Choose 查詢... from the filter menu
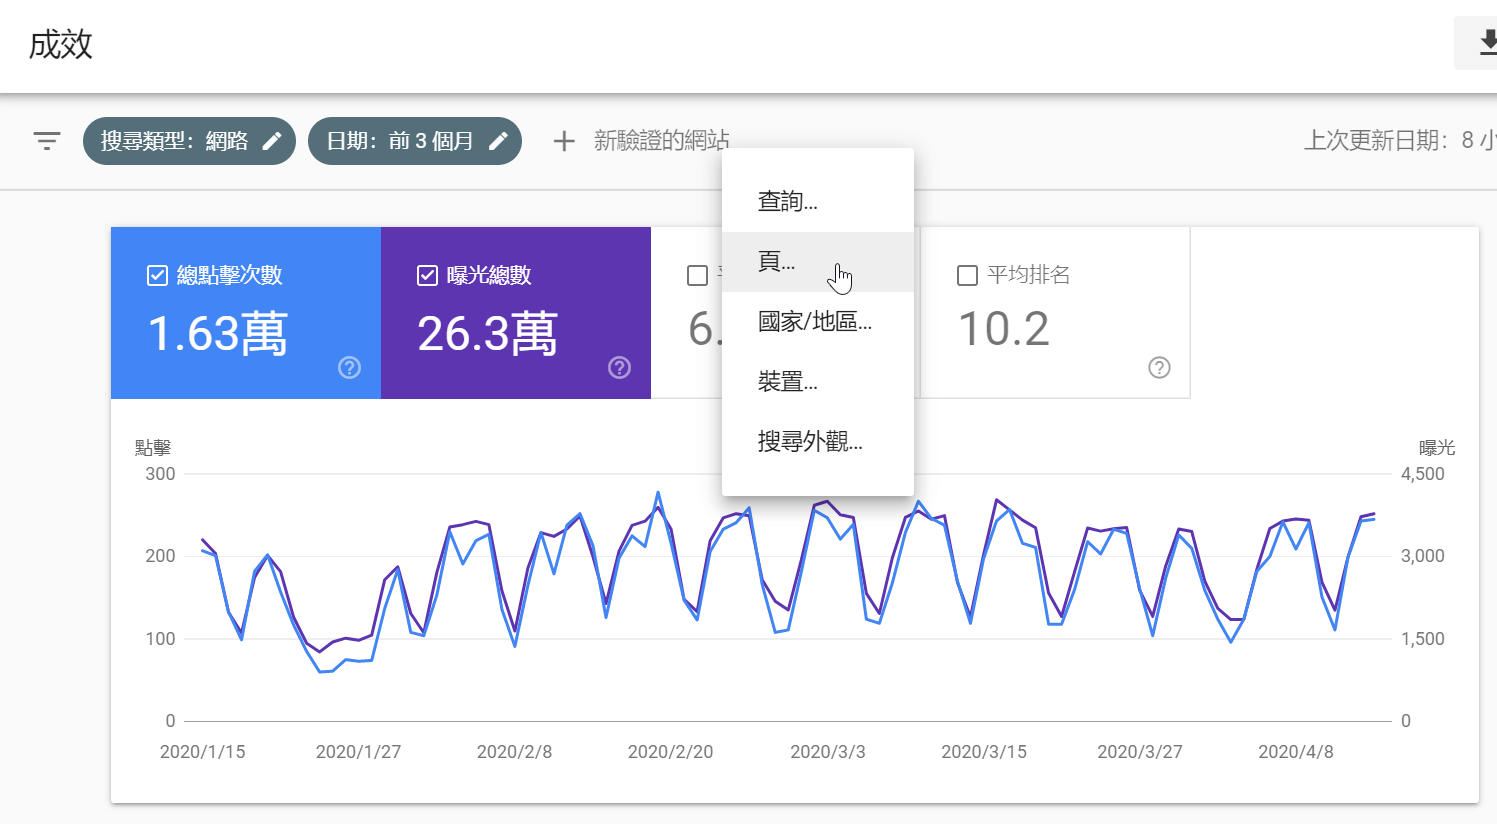This screenshot has width=1497, height=824. point(818,202)
